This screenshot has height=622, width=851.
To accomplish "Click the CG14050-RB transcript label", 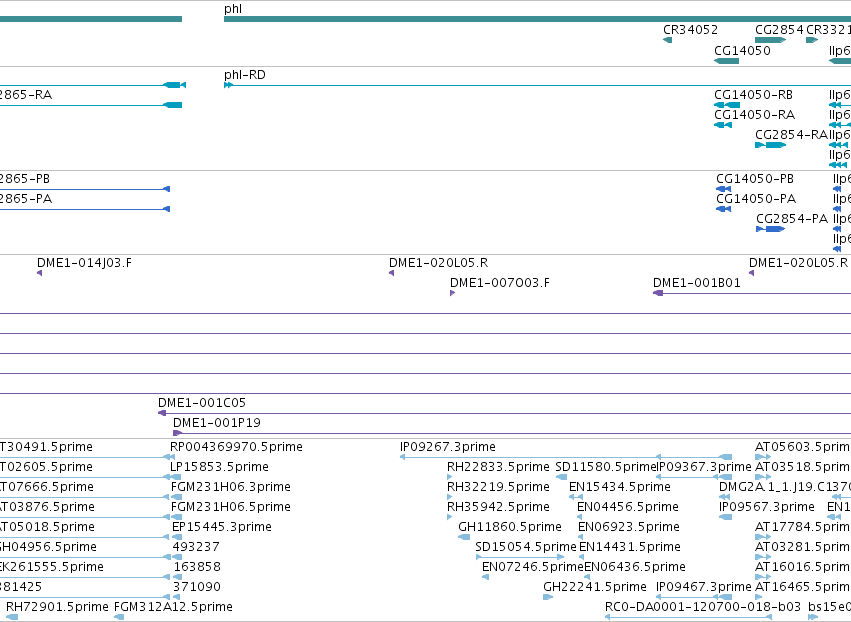I will click(753, 95).
